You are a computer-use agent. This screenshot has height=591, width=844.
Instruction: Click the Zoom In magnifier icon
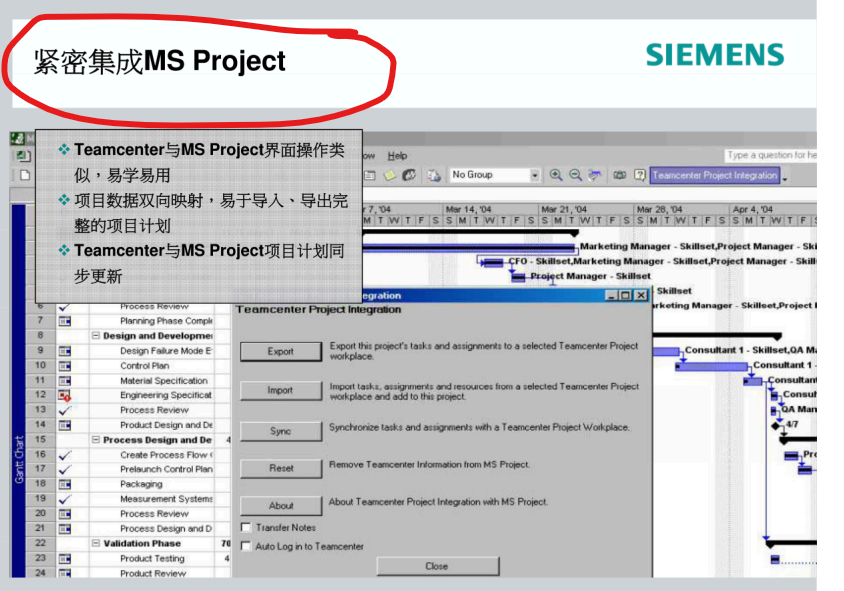[x=555, y=175]
